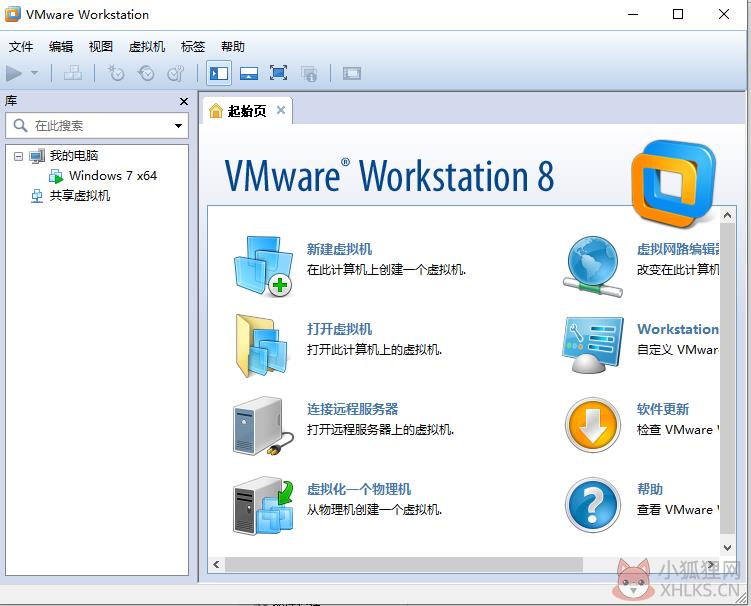Open the 帮助 menu

coord(233,46)
